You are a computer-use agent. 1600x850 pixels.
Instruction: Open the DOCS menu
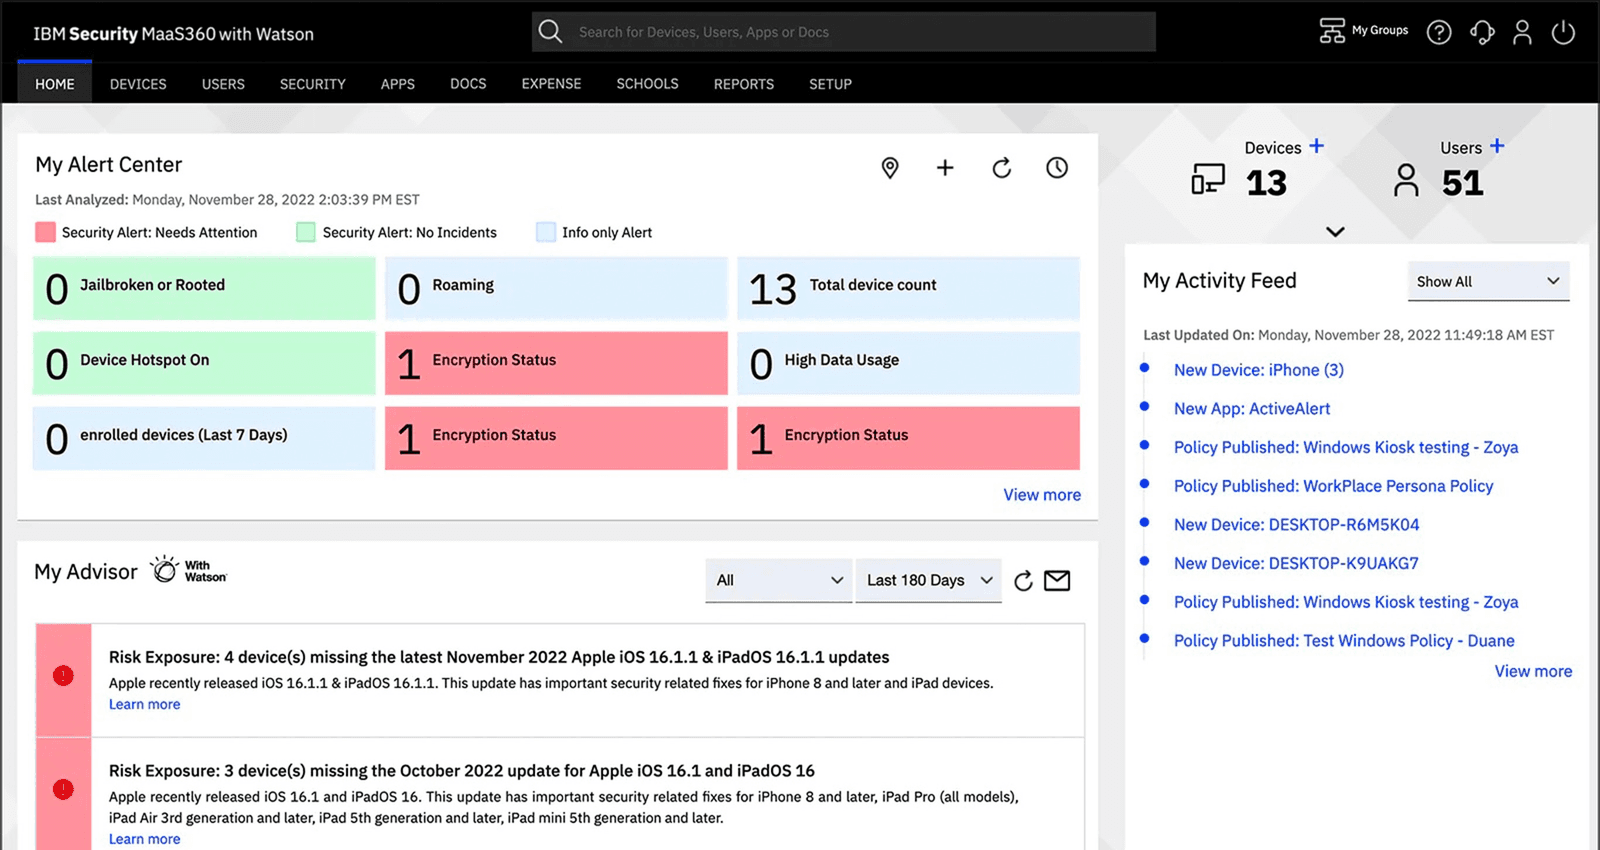click(468, 84)
